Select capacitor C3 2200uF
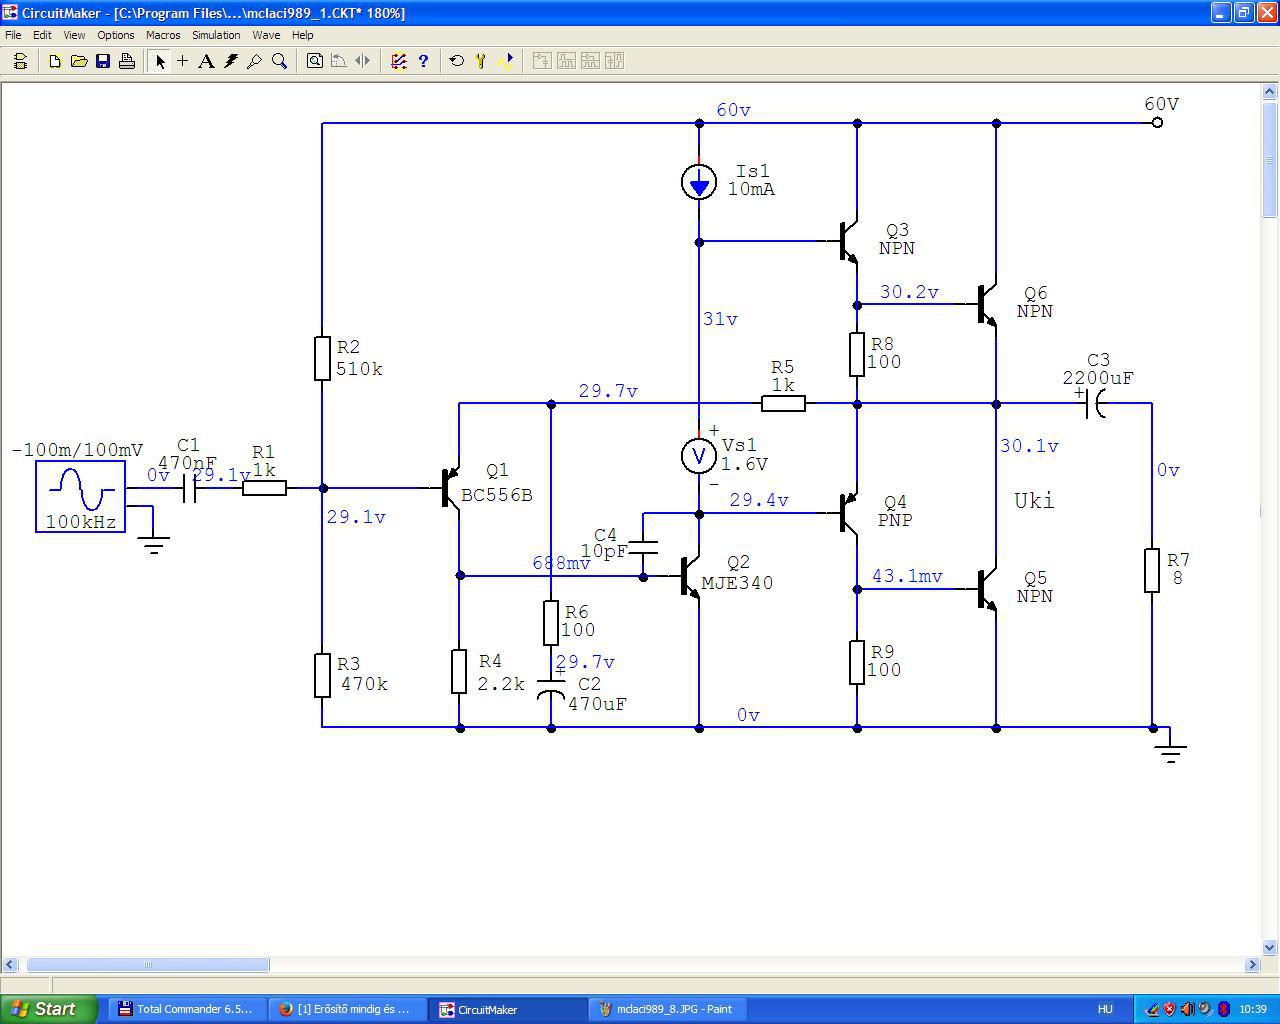 1095,404
